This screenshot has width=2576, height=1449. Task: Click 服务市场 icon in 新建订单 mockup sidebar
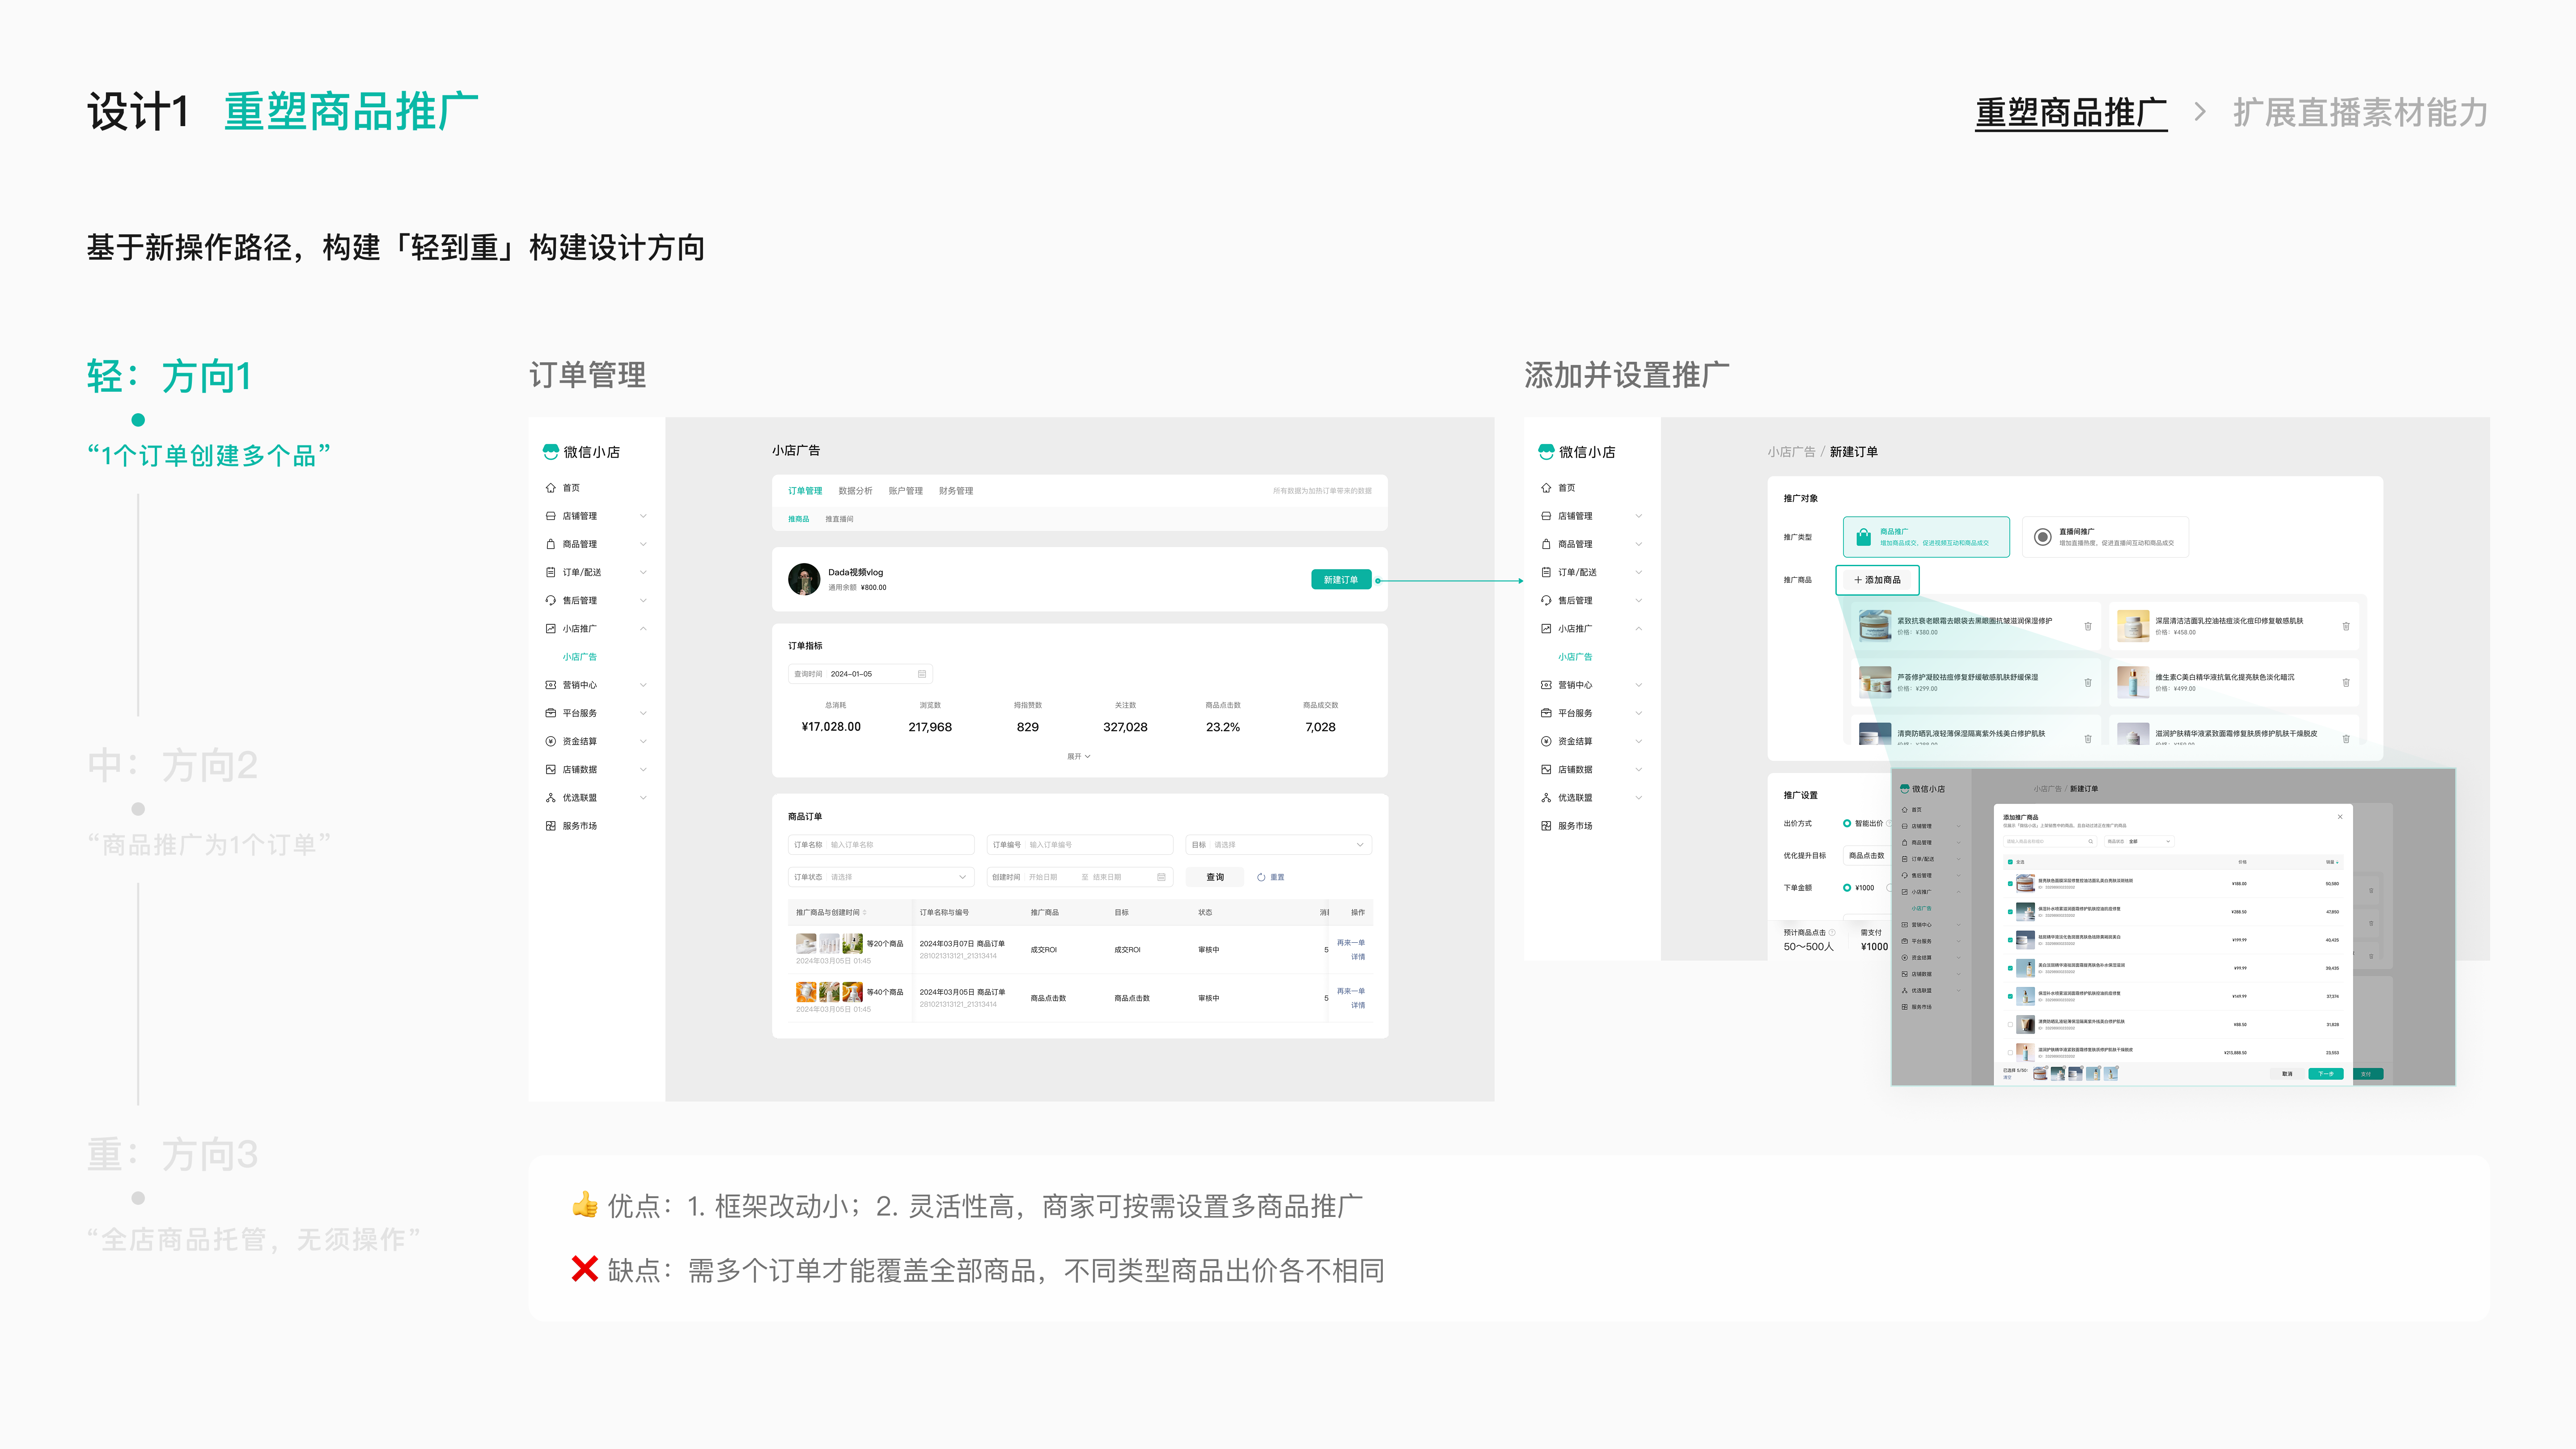coord(1546,826)
